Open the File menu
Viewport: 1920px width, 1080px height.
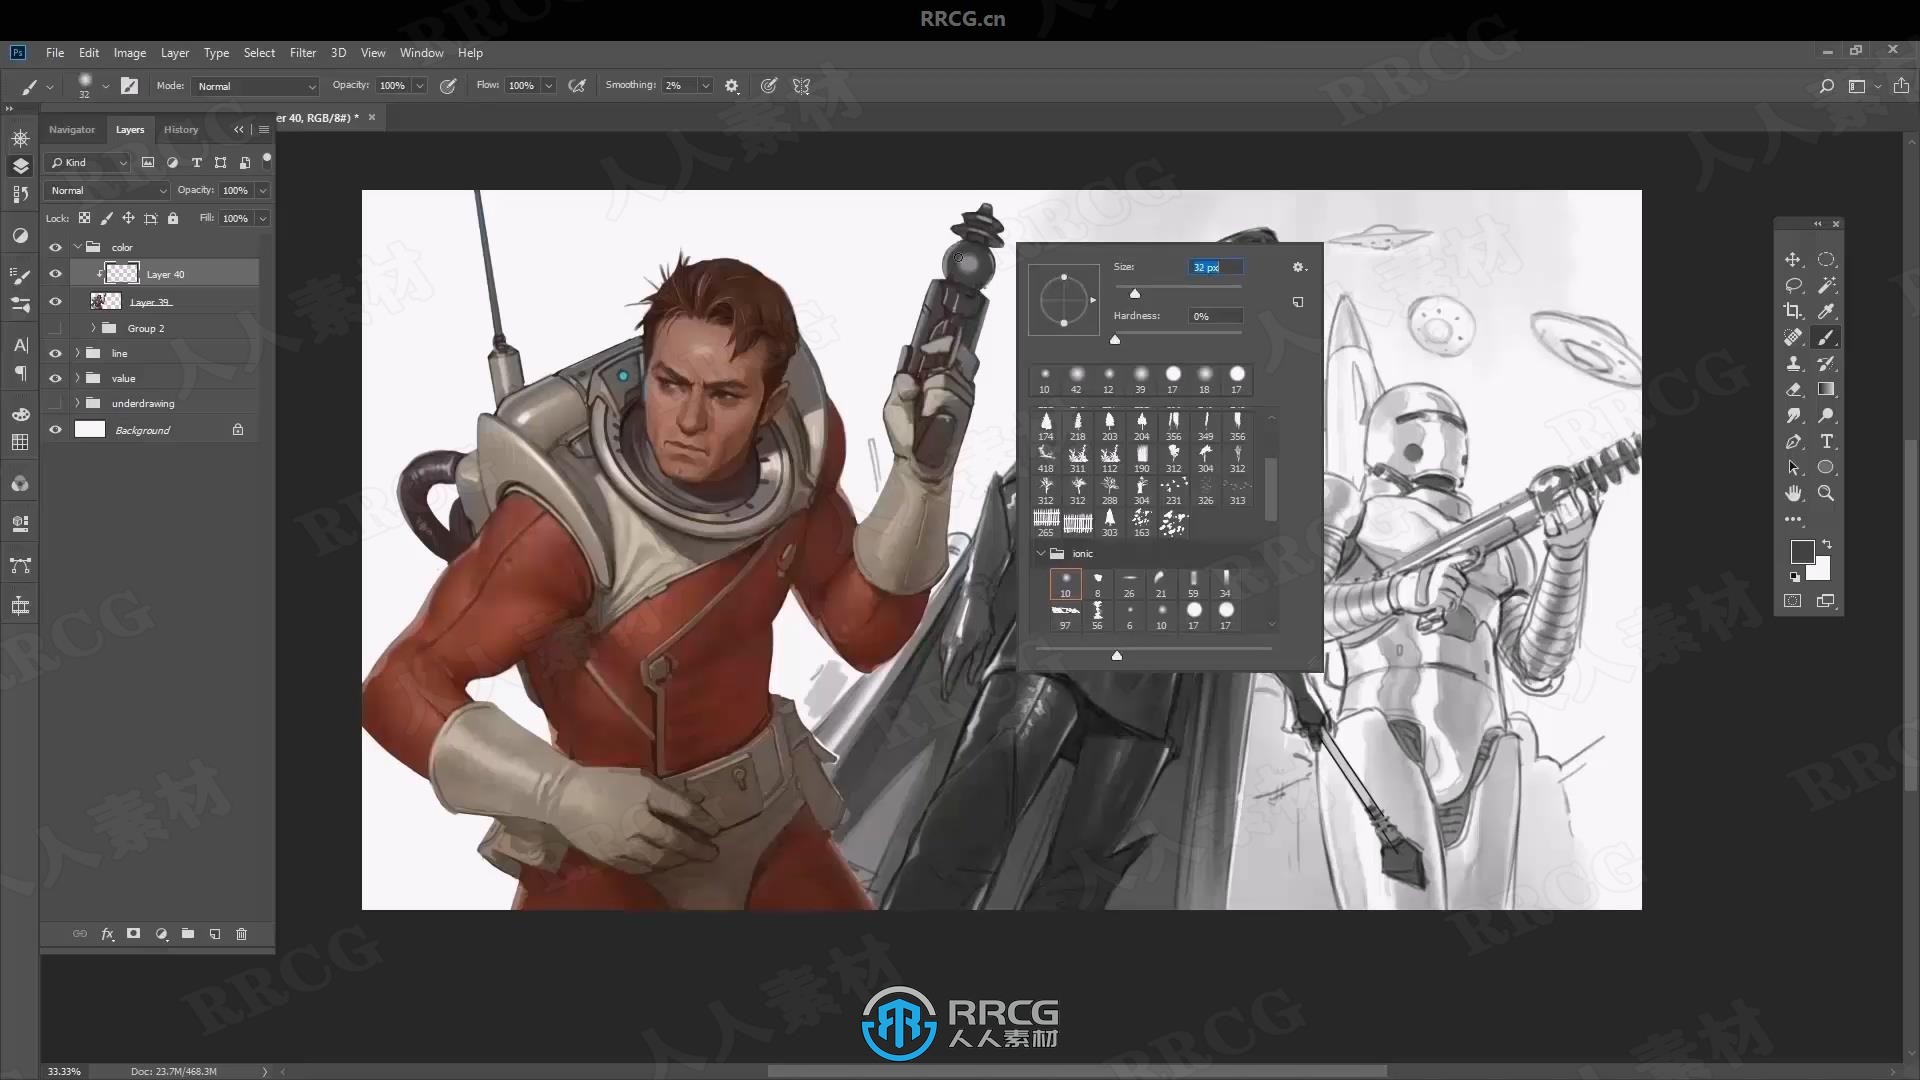coord(55,53)
